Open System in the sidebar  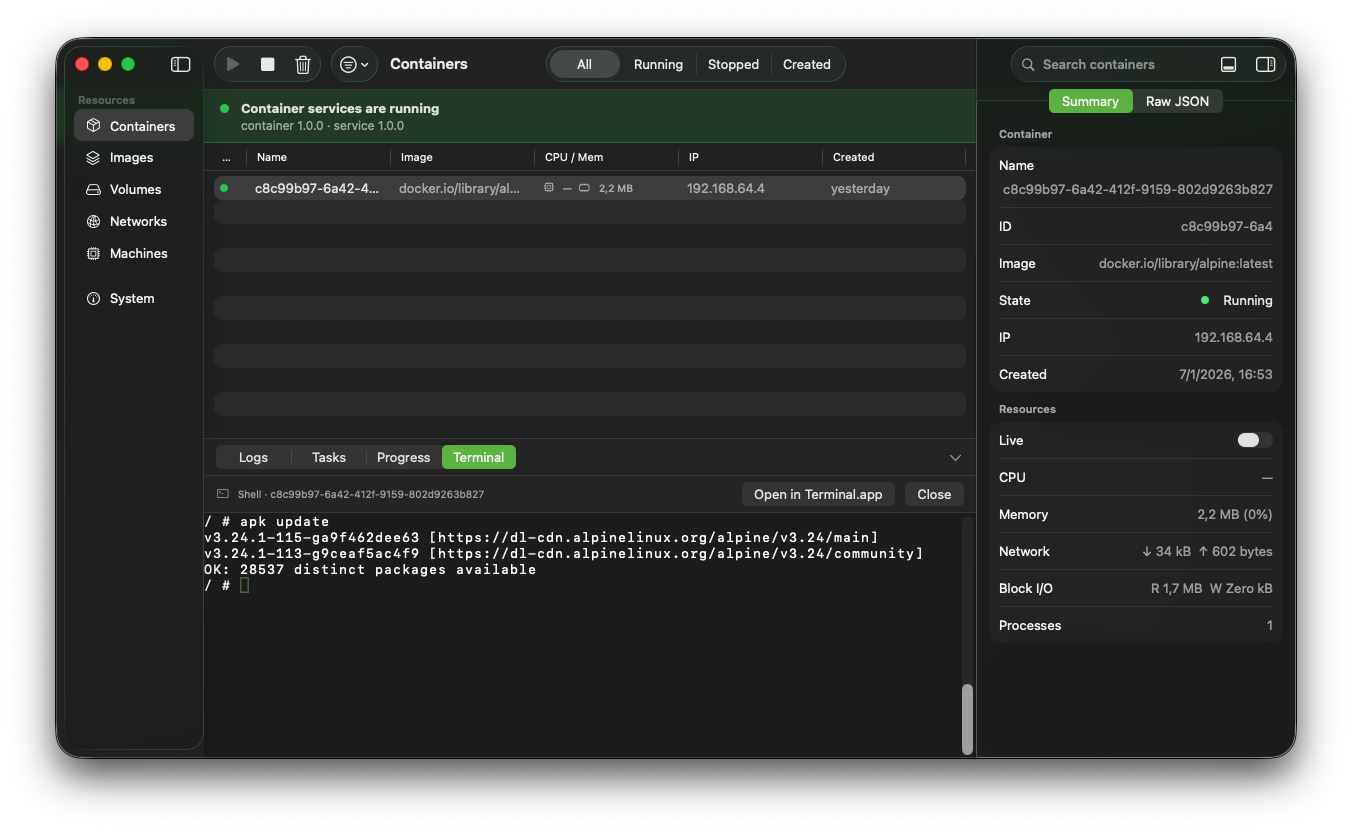134,298
